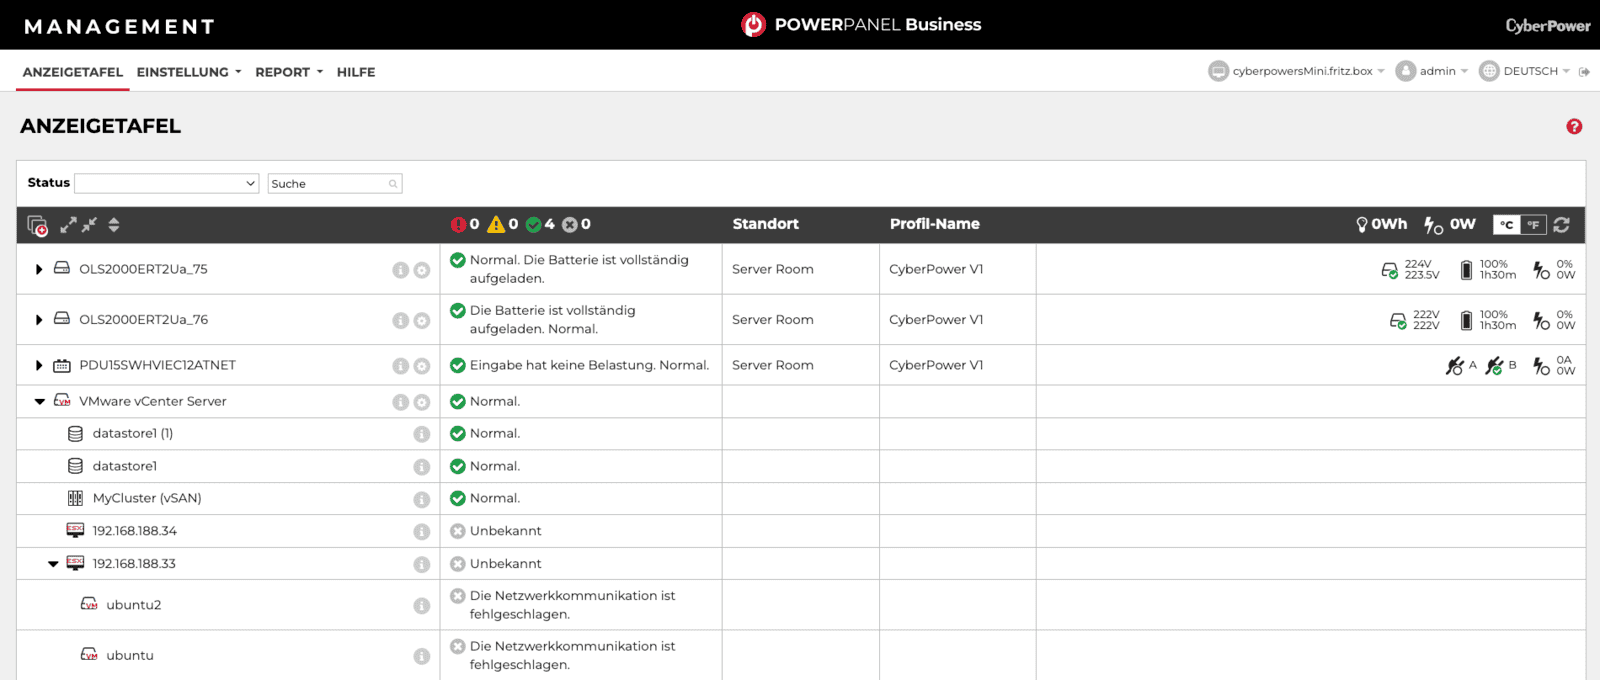Screen dimensions: 1600x680
Task: Click 'Server Room' in OLS2000ERT2Ua_76 row
Action: coord(773,320)
